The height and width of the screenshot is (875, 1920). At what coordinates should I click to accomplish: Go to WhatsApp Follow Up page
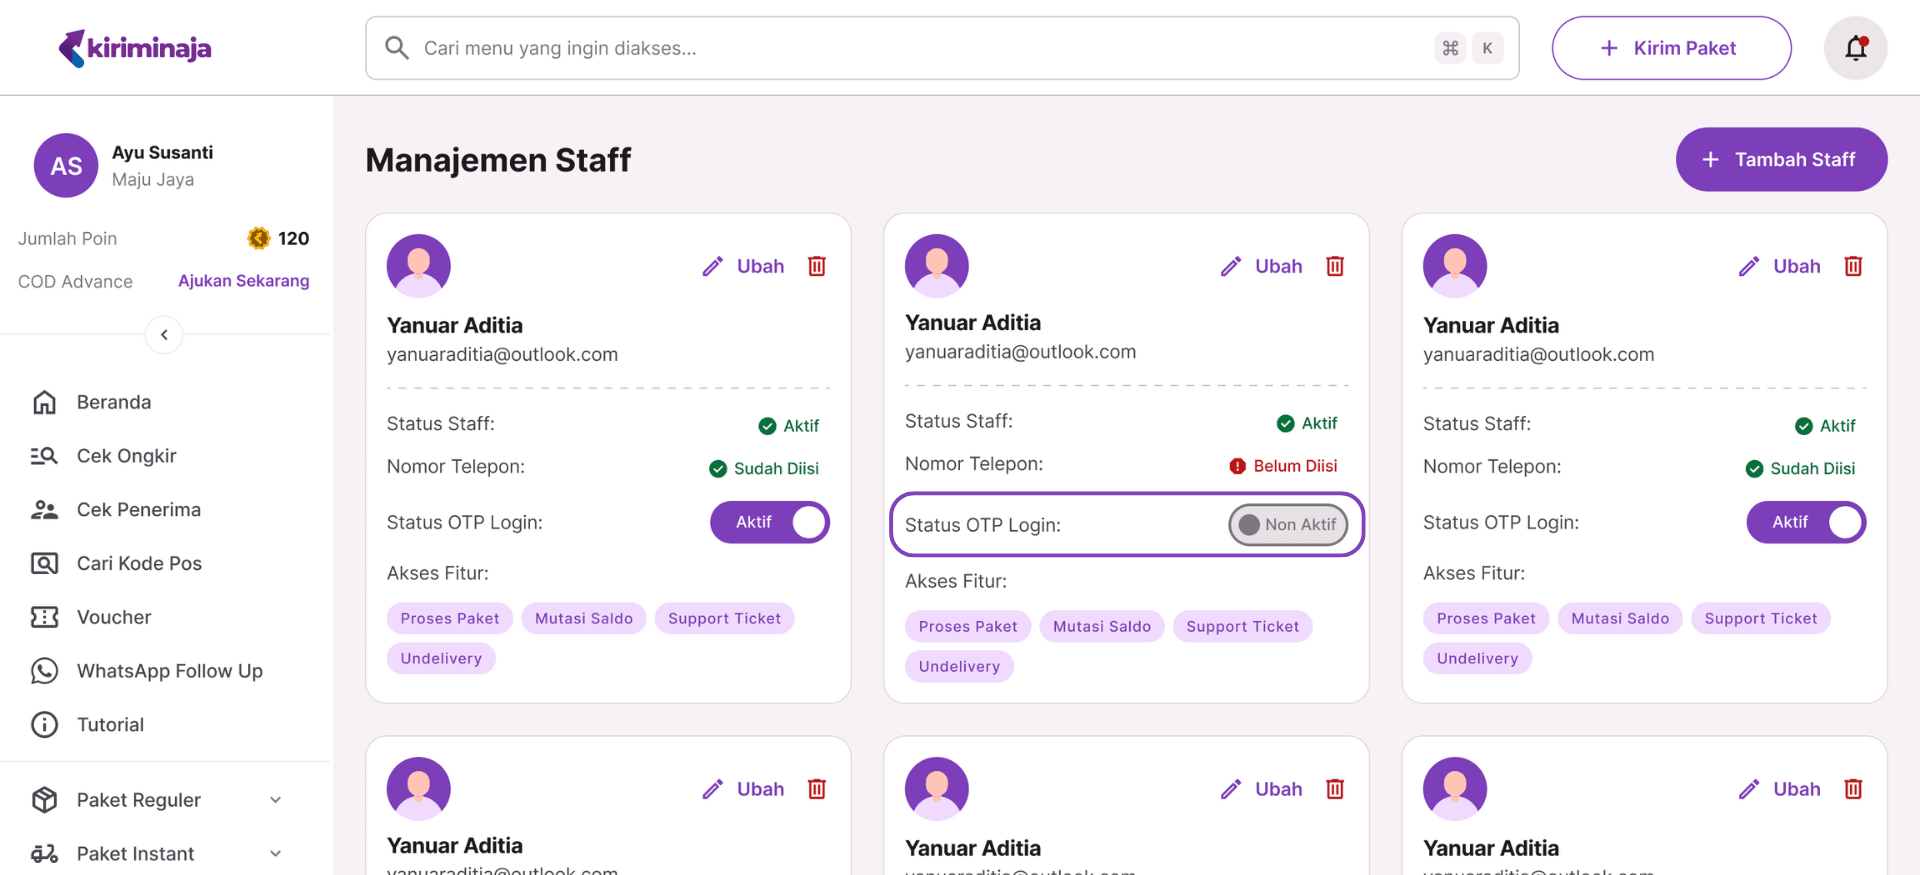tap(169, 671)
